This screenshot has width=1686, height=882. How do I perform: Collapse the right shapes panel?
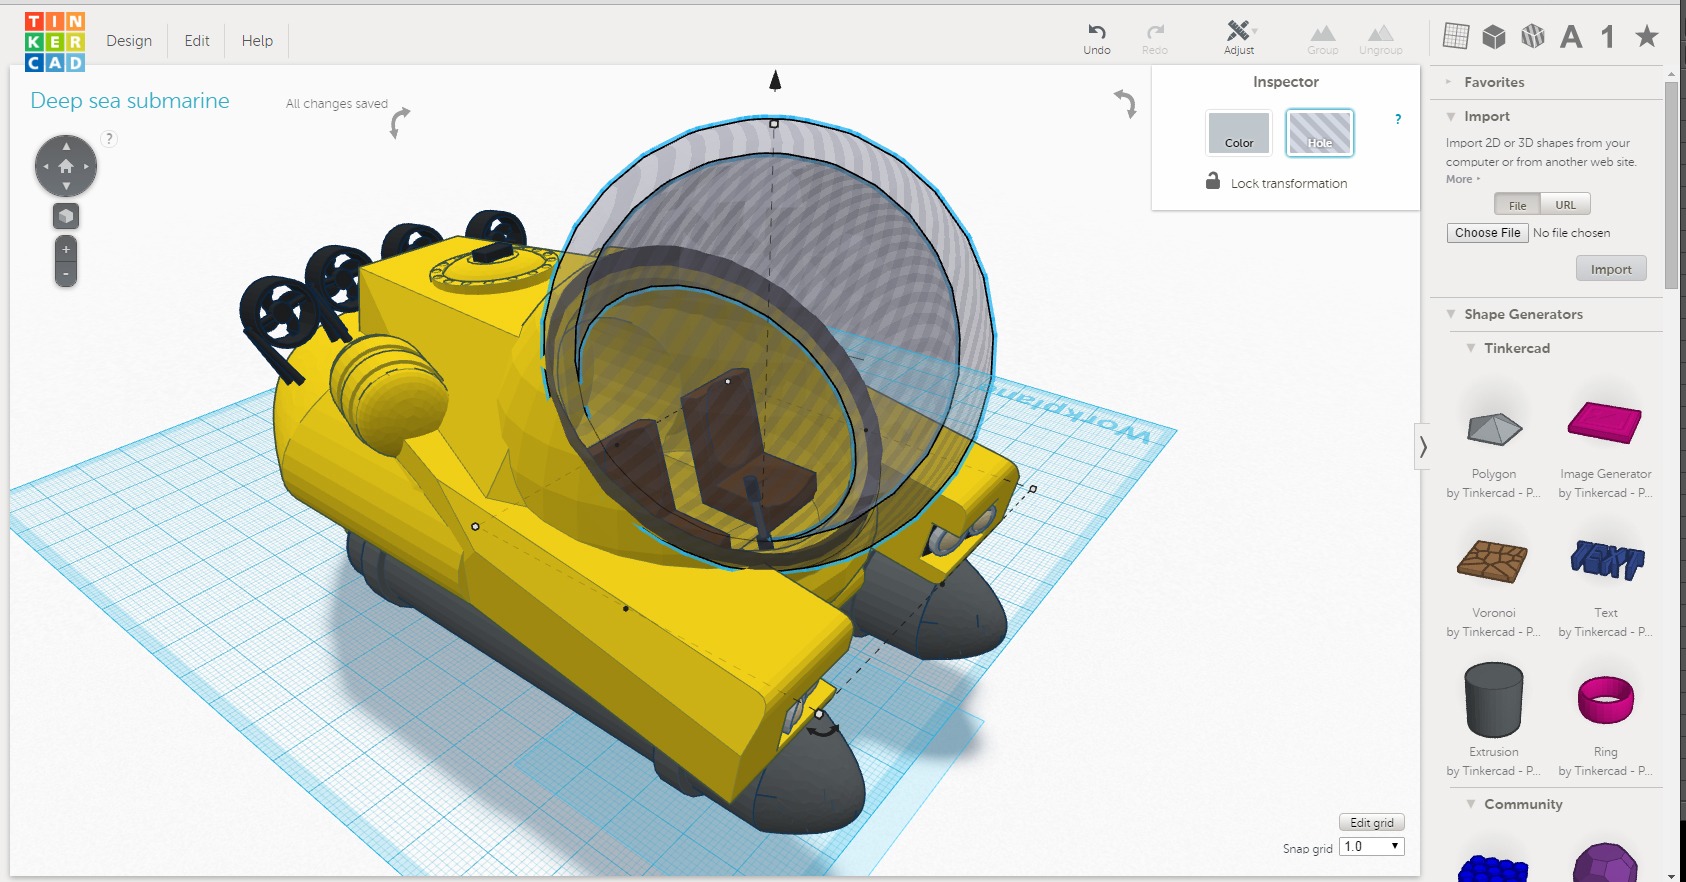(x=1422, y=446)
